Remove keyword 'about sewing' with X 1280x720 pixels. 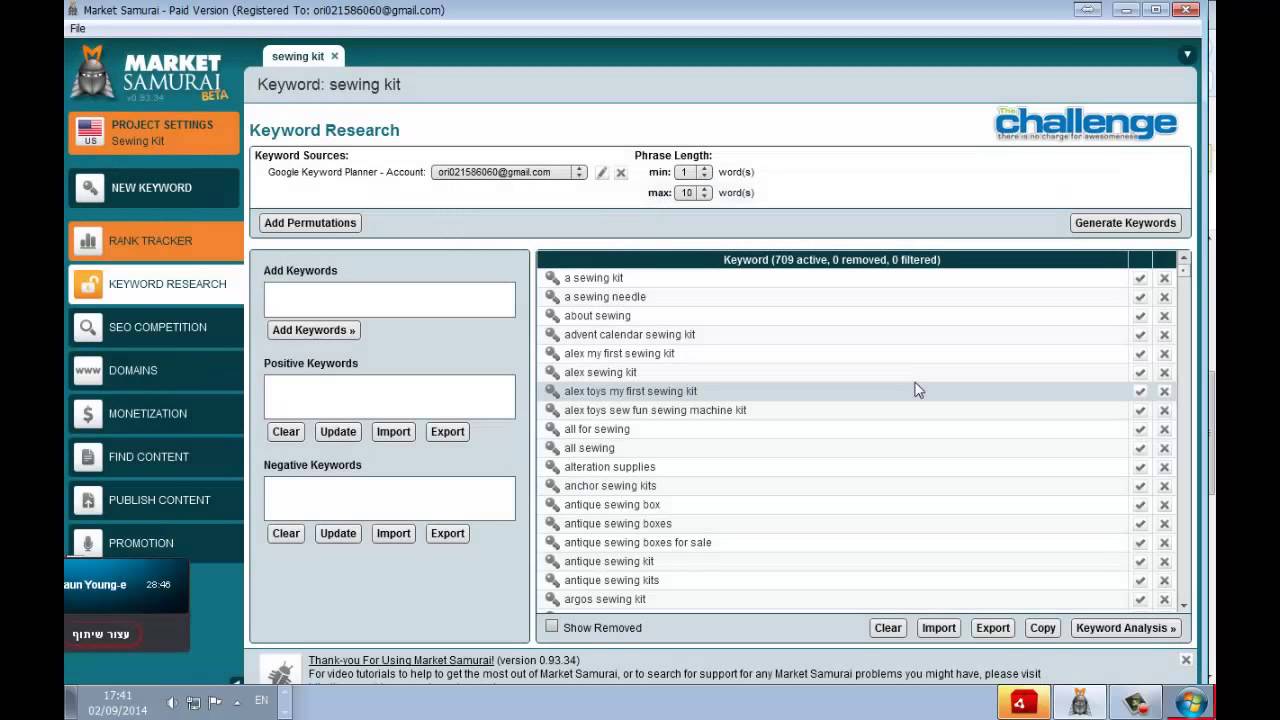[x=1164, y=316]
